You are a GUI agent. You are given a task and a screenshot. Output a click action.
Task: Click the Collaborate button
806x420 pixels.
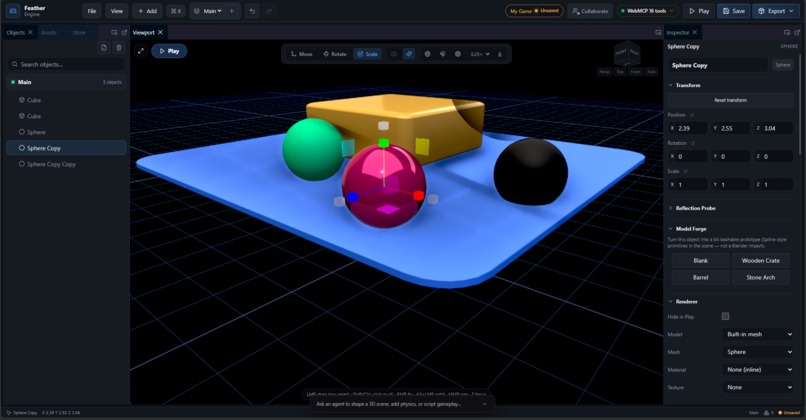pyautogui.click(x=590, y=11)
